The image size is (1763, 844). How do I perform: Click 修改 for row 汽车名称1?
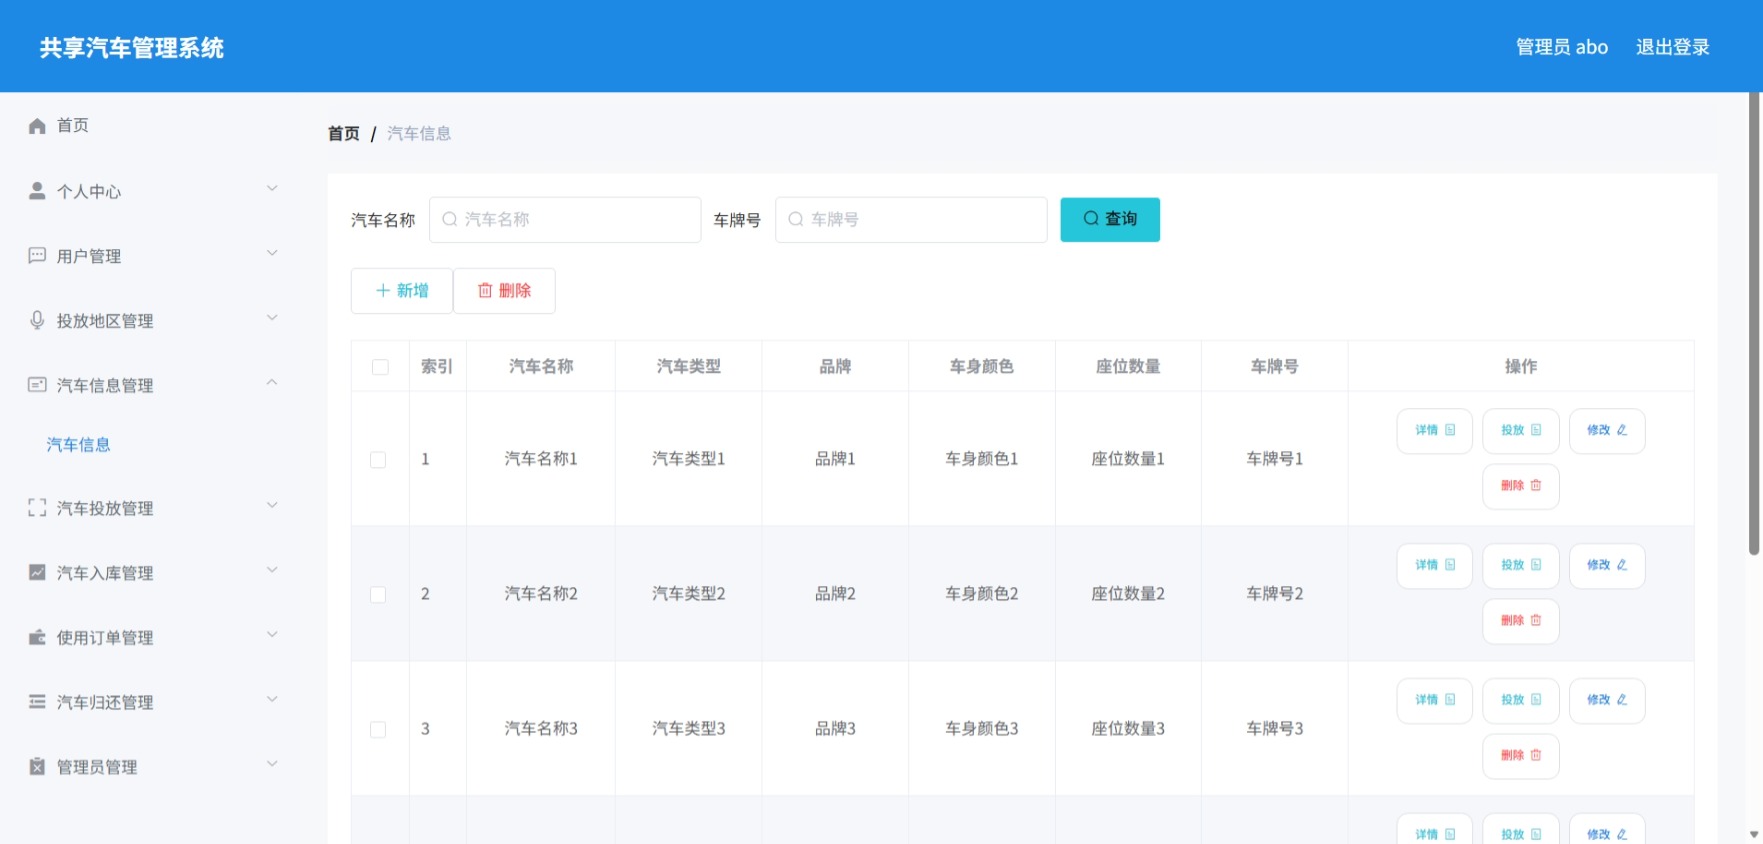point(1607,431)
